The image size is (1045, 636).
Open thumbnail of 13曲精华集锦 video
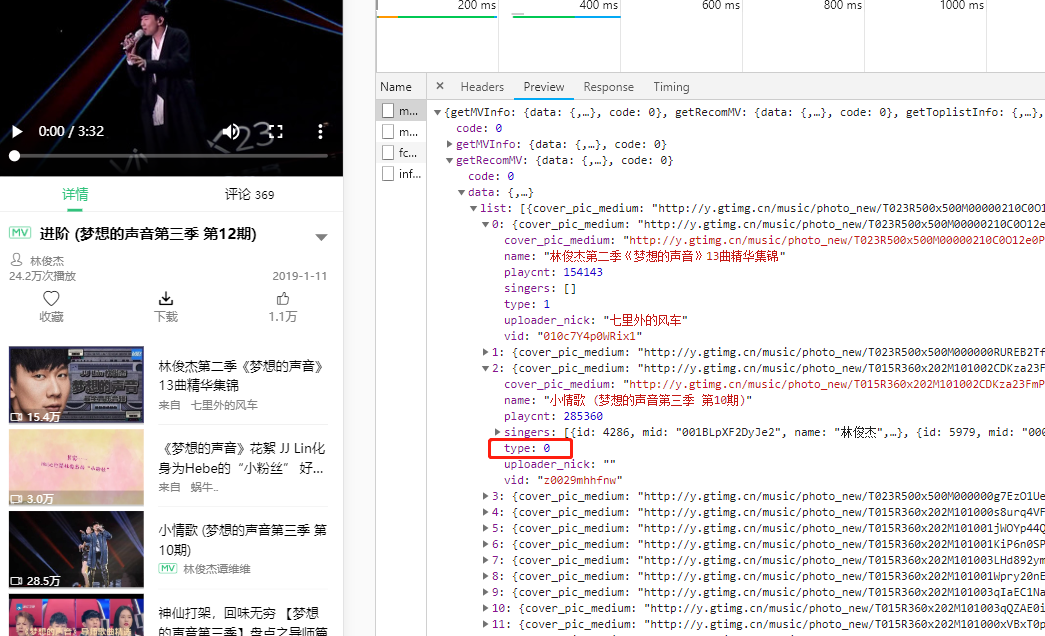77,385
